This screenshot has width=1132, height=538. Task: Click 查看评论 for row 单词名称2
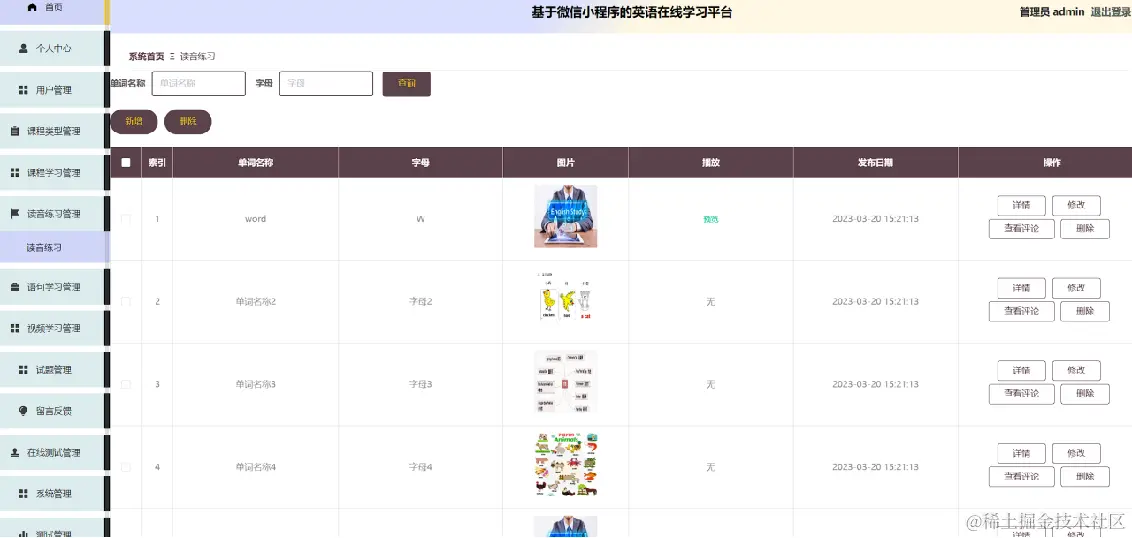[1022, 312]
